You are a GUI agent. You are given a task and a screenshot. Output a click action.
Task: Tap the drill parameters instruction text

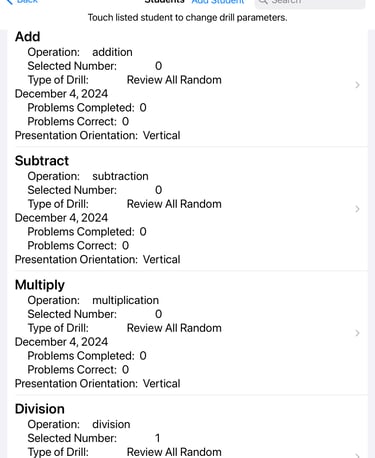tap(187, 17)
